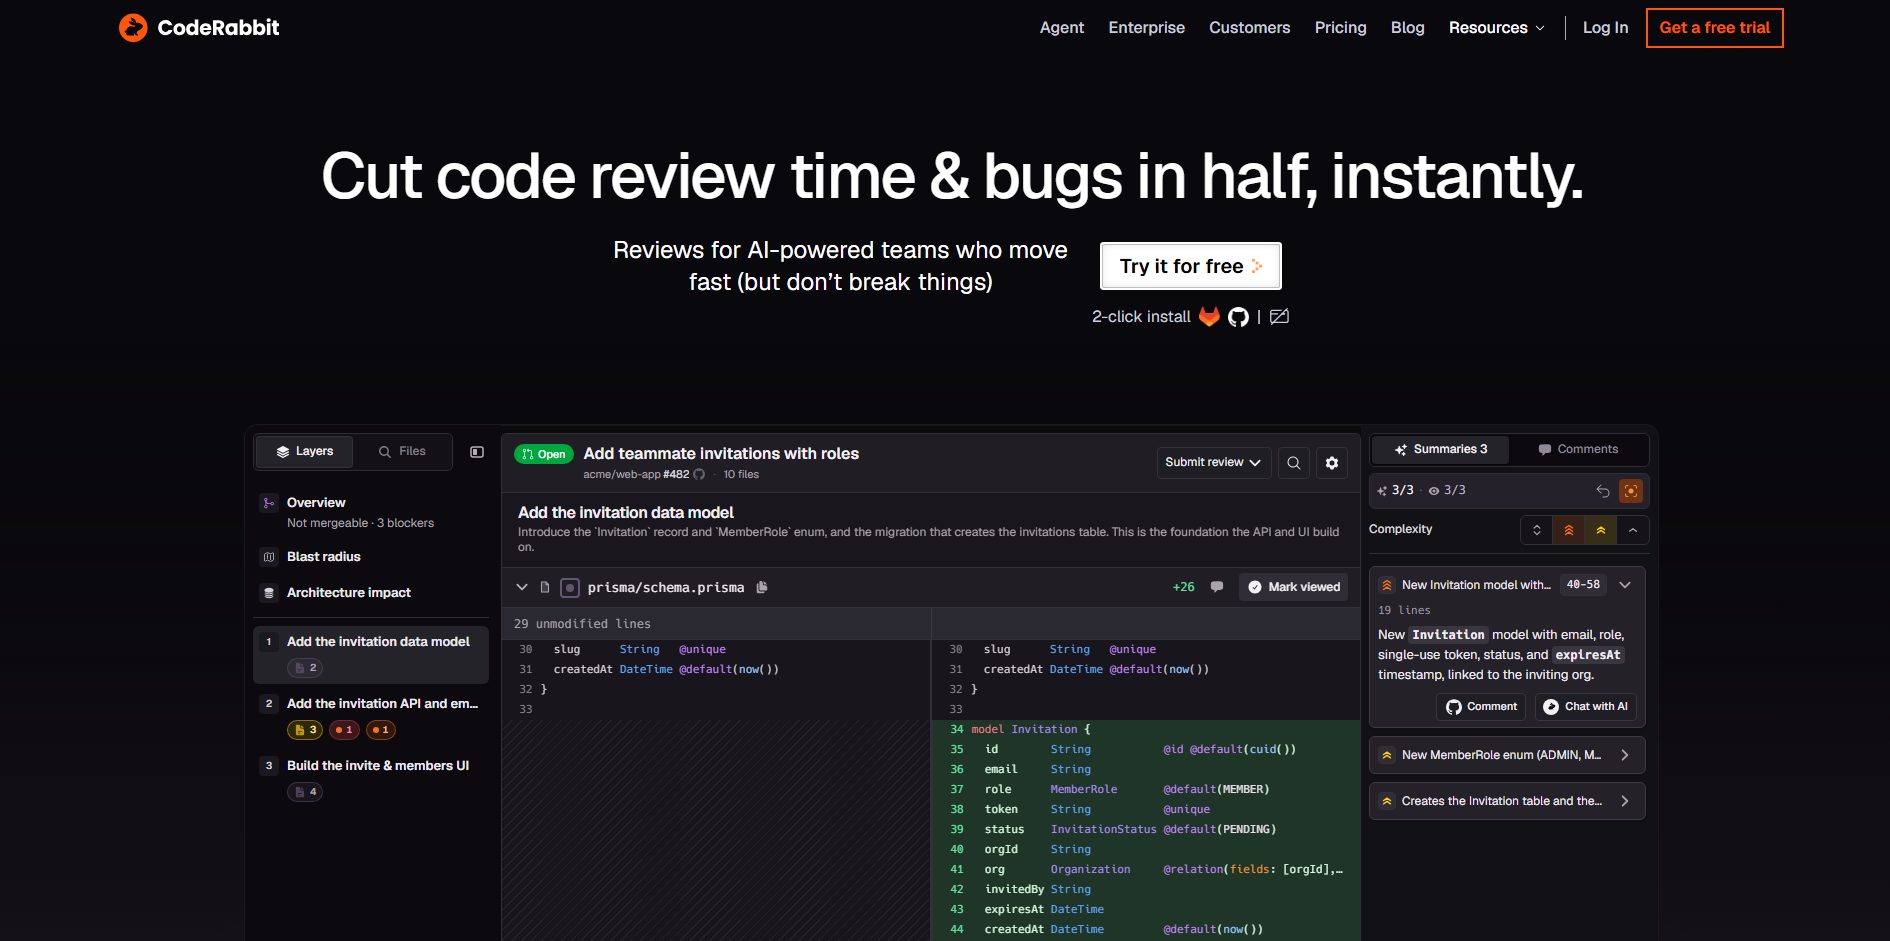Open the Comments tab

pos(1578,450)
